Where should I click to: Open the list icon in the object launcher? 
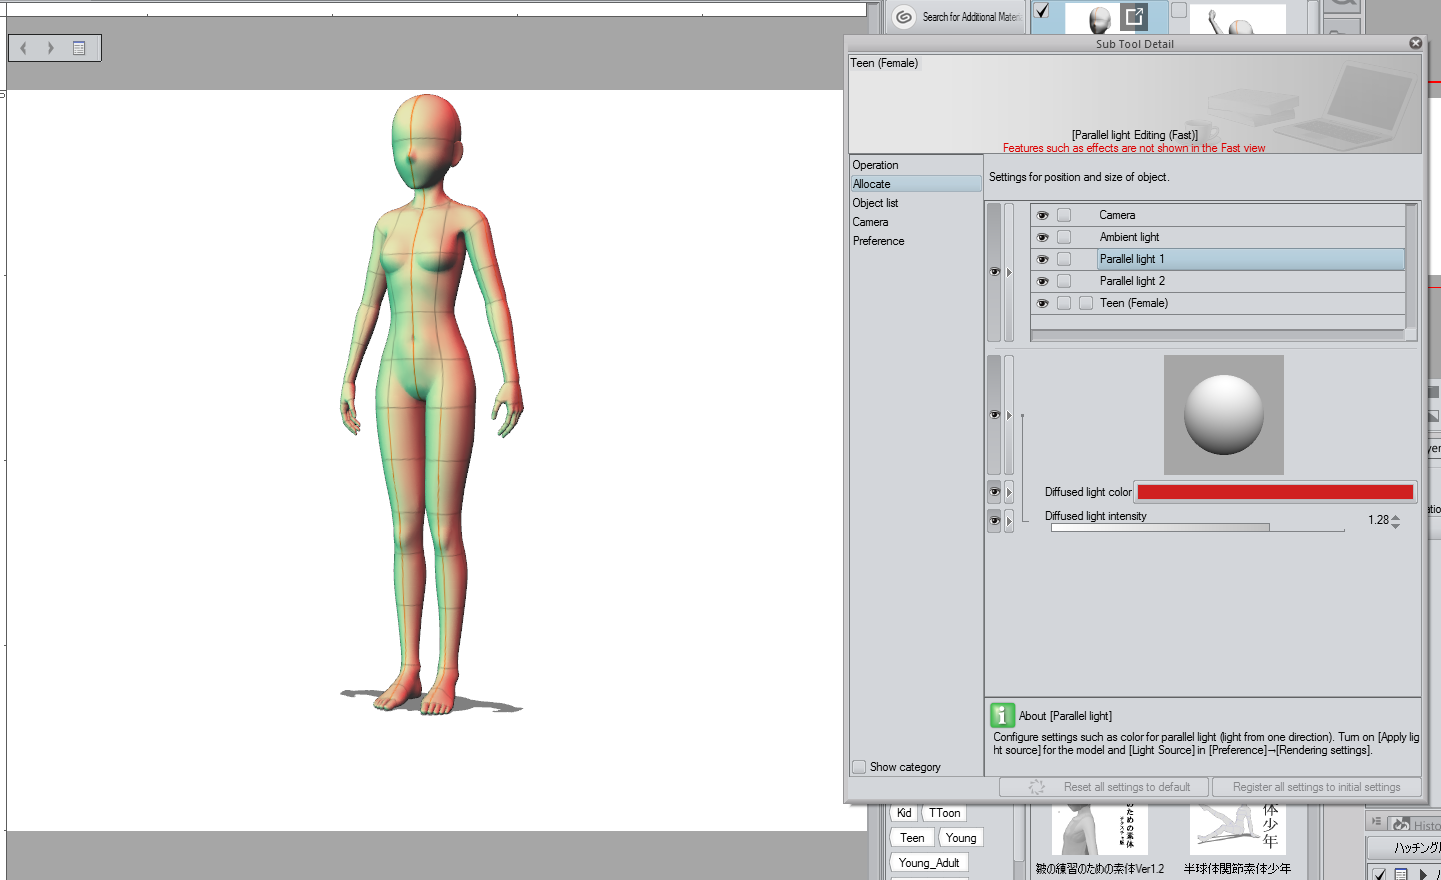(79, 48)
